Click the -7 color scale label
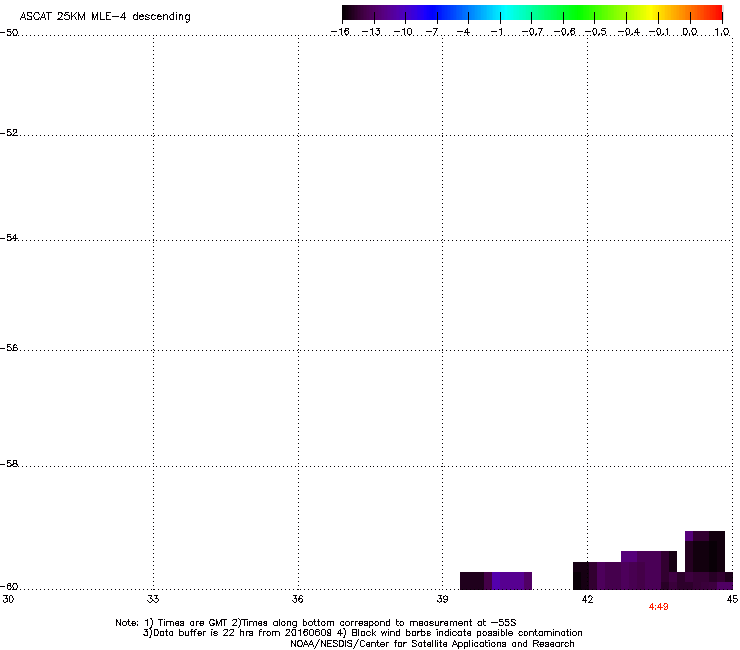This screenshot has height=650, width=740. tap(432, 32)
